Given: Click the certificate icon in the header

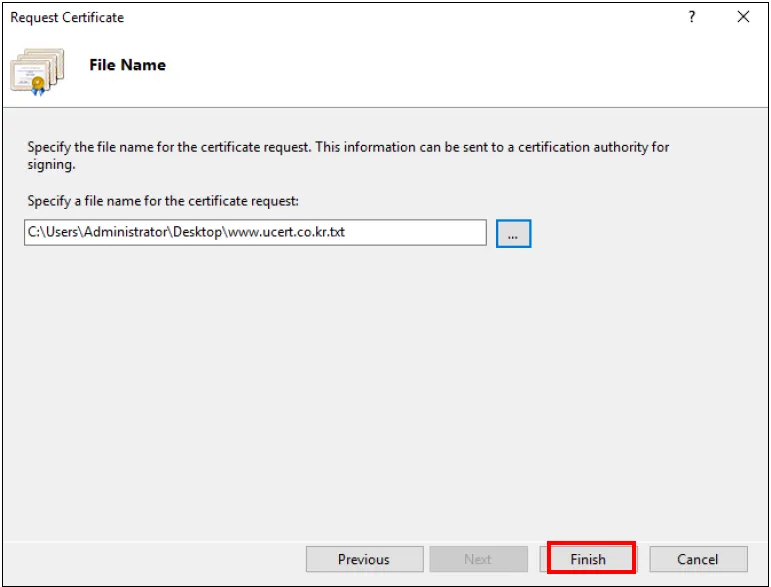Looking at the screenshot, I should pos(37,70).
